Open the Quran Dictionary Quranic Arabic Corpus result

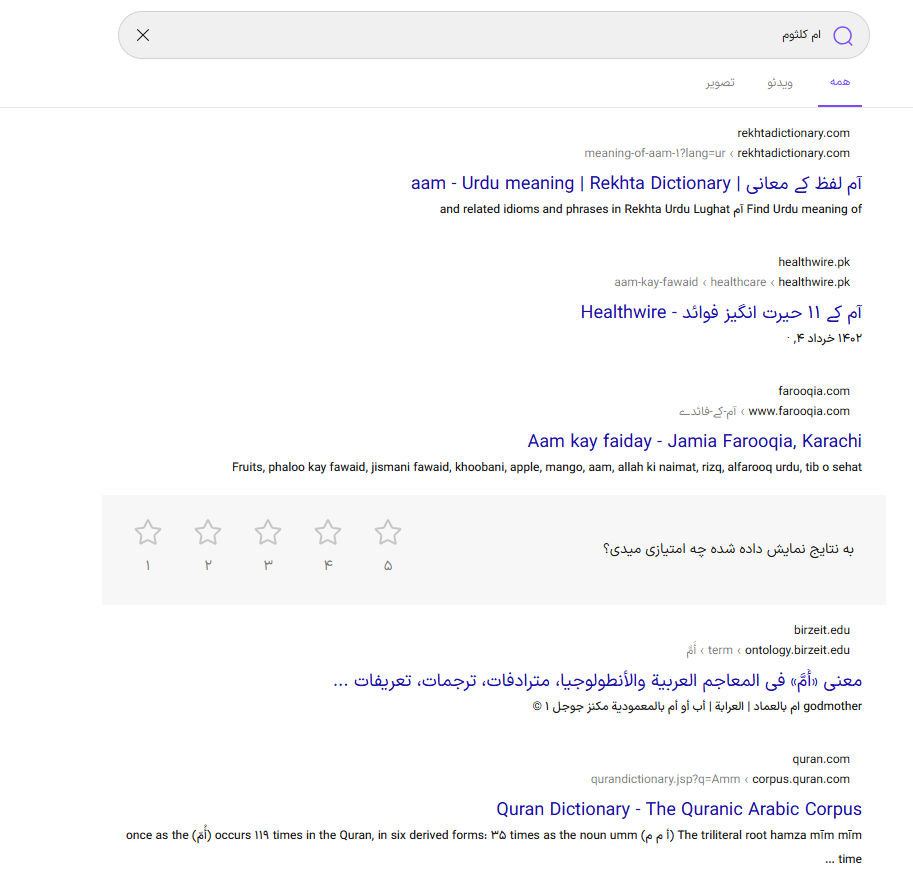pyautogui.click(x=679, y=809)
